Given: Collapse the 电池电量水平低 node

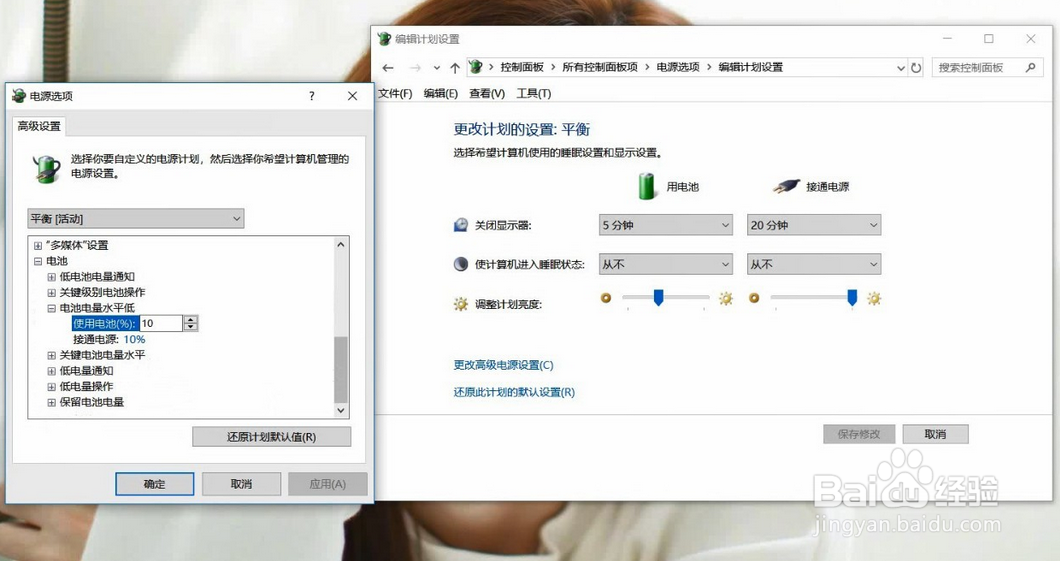Looking at the screenshot, I should (51, 308).
